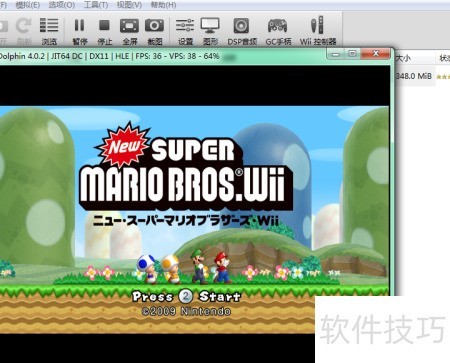Viewport: 450px width, 363px height.
Task: Open the 设置 settings sliders icon
Action: tap(185, 31)
